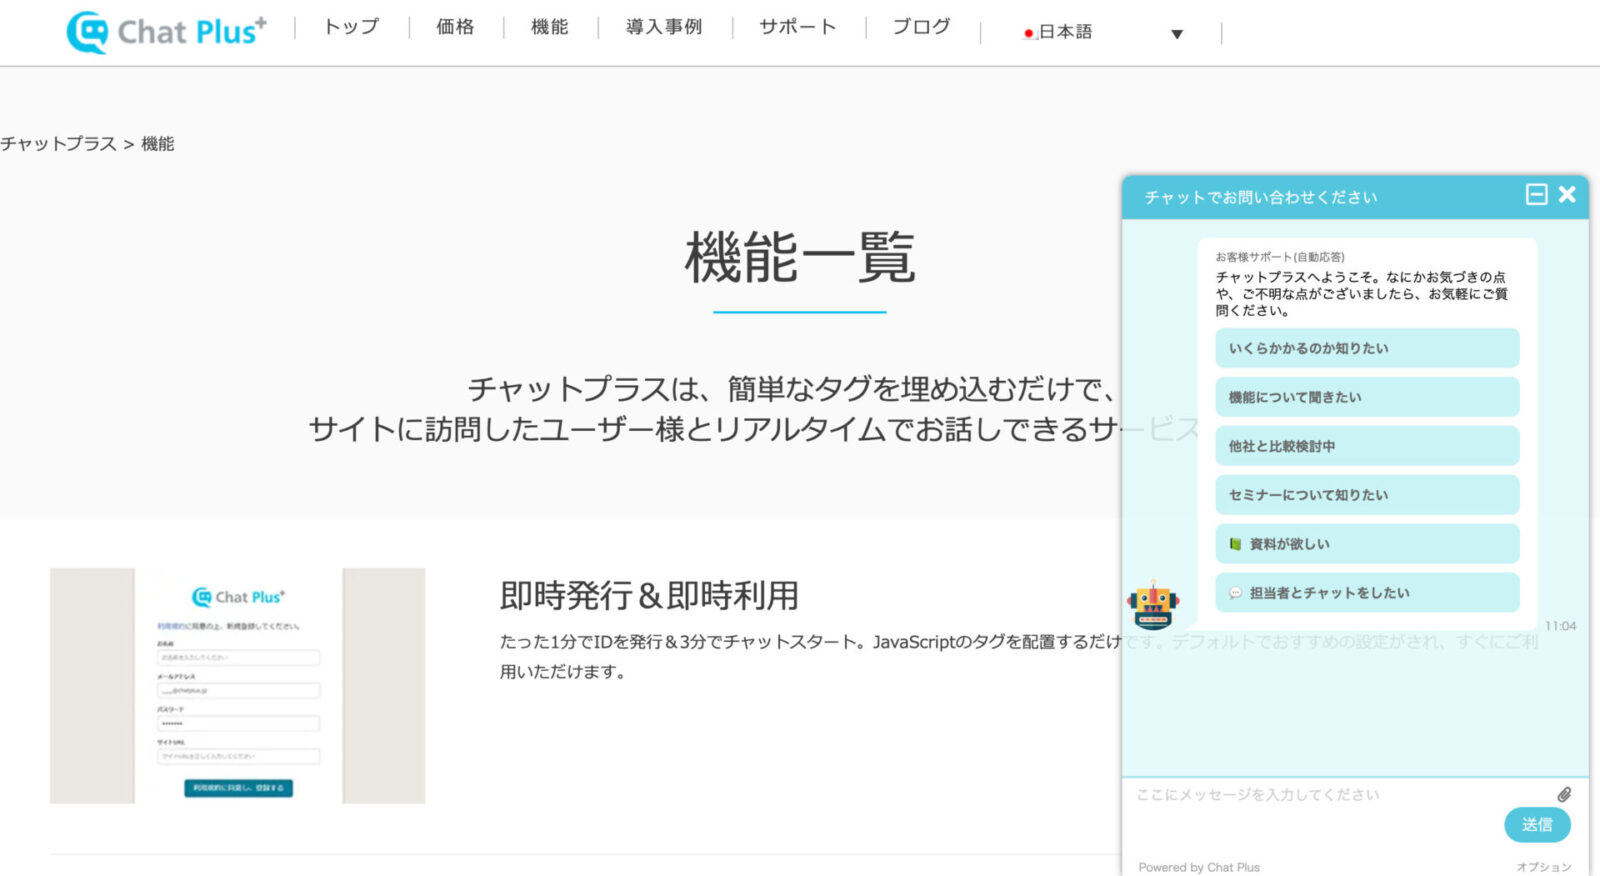Click the signup form screenshot thumbnail
1600x876 pixels.
(x=238, y=686)
